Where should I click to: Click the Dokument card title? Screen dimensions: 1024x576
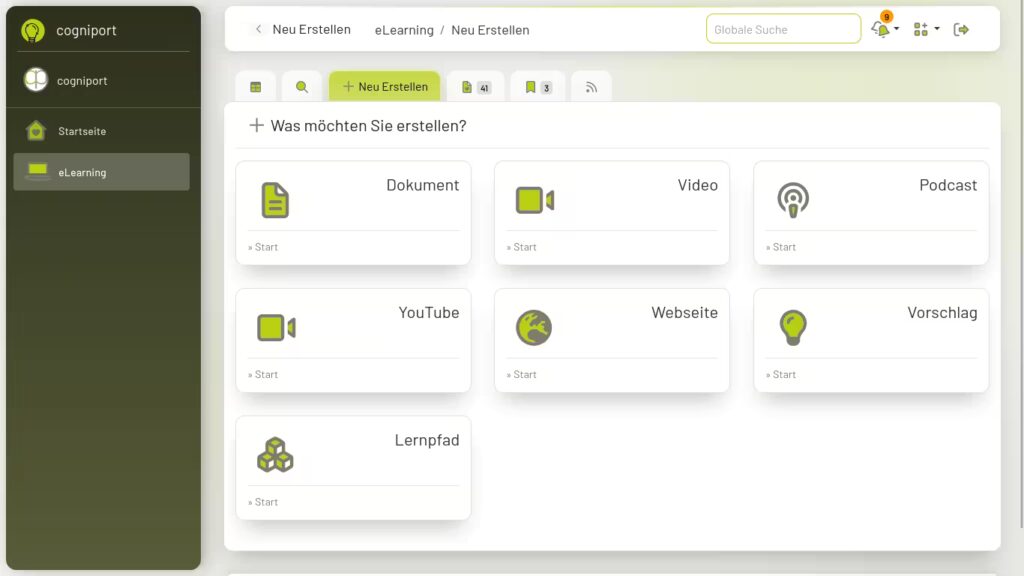(423, 185)
